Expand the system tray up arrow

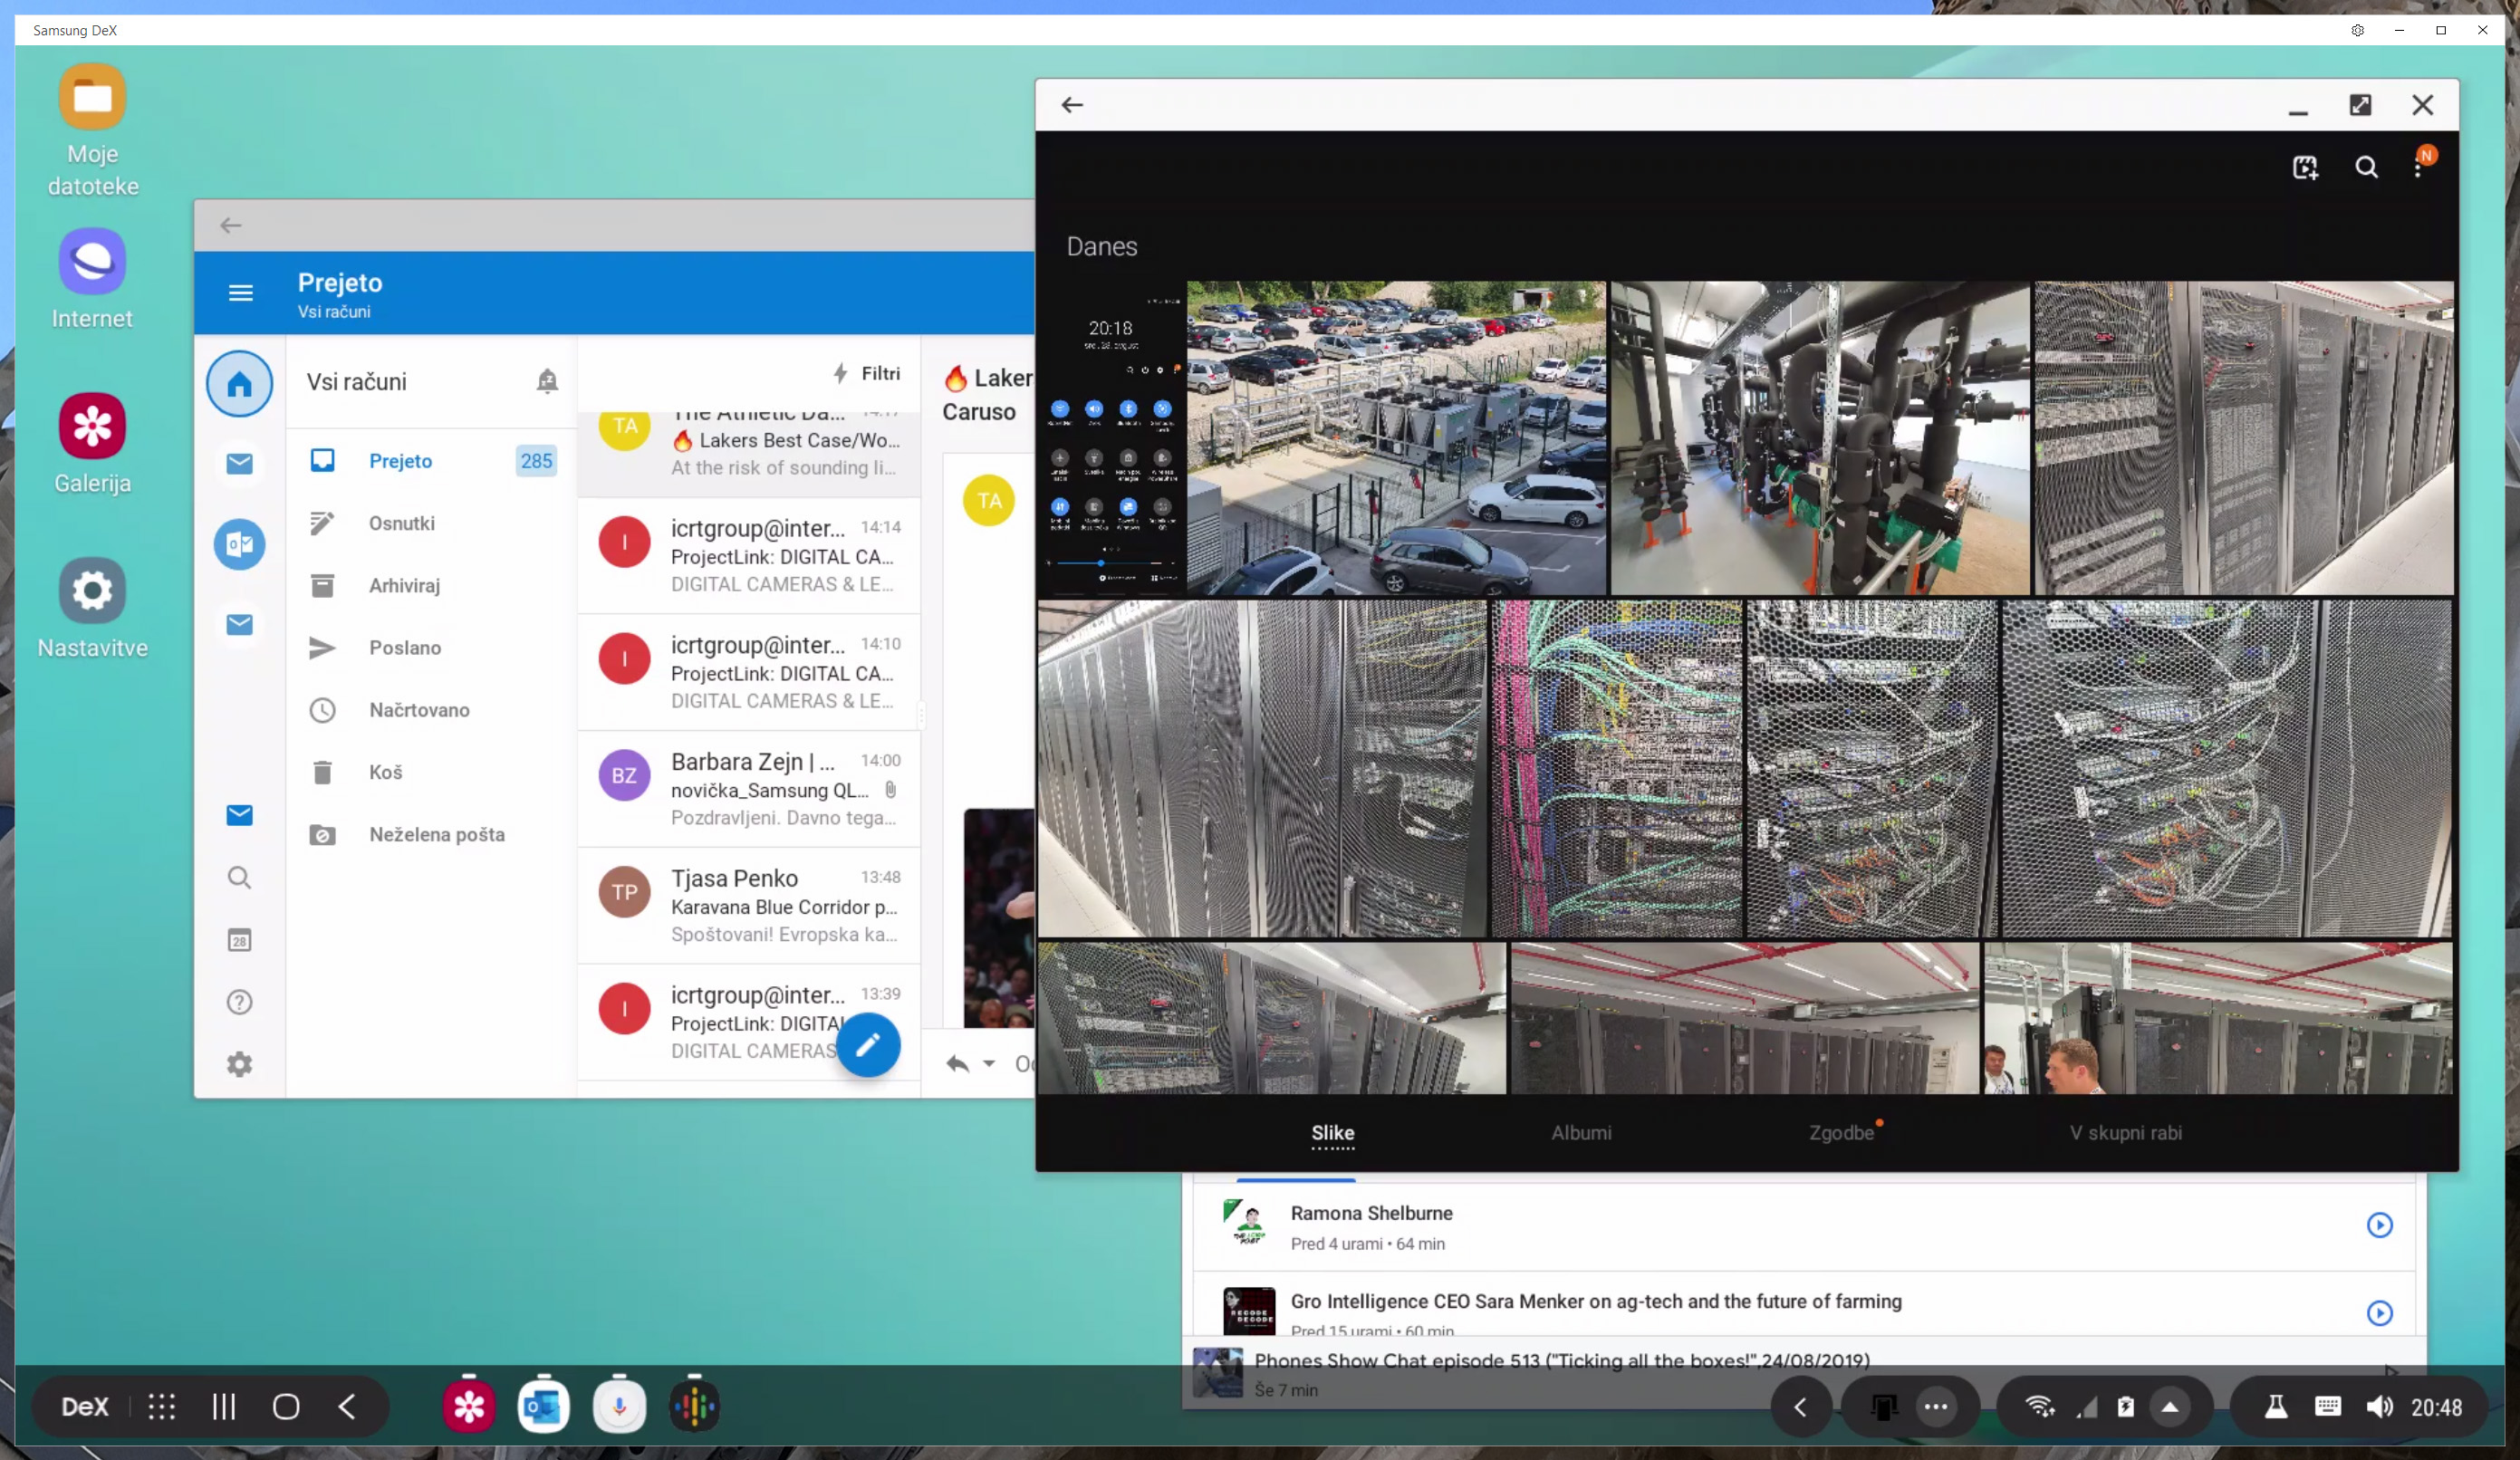coord(2170,1407)
